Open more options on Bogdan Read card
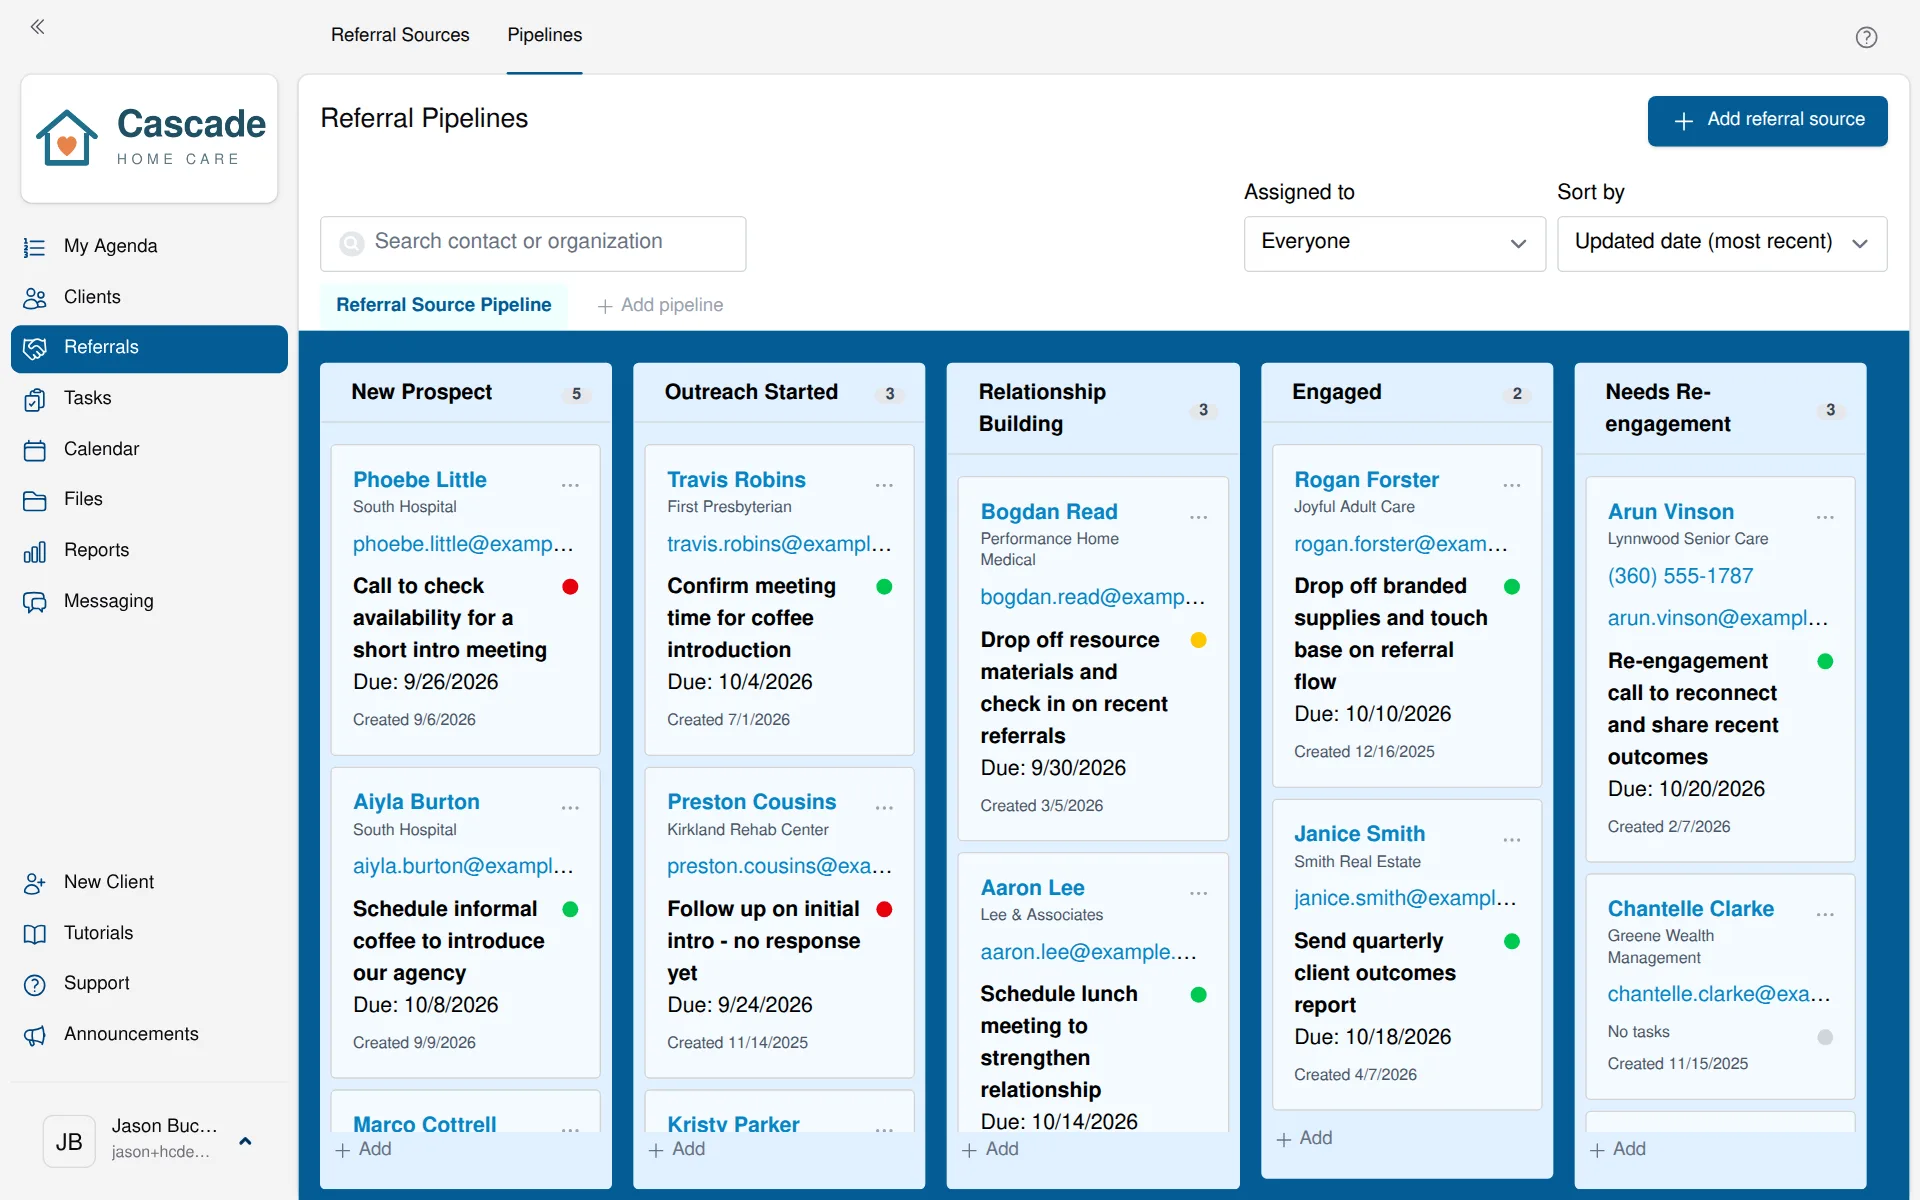Screen dimensions: 1920x1200 point(1198,517)
